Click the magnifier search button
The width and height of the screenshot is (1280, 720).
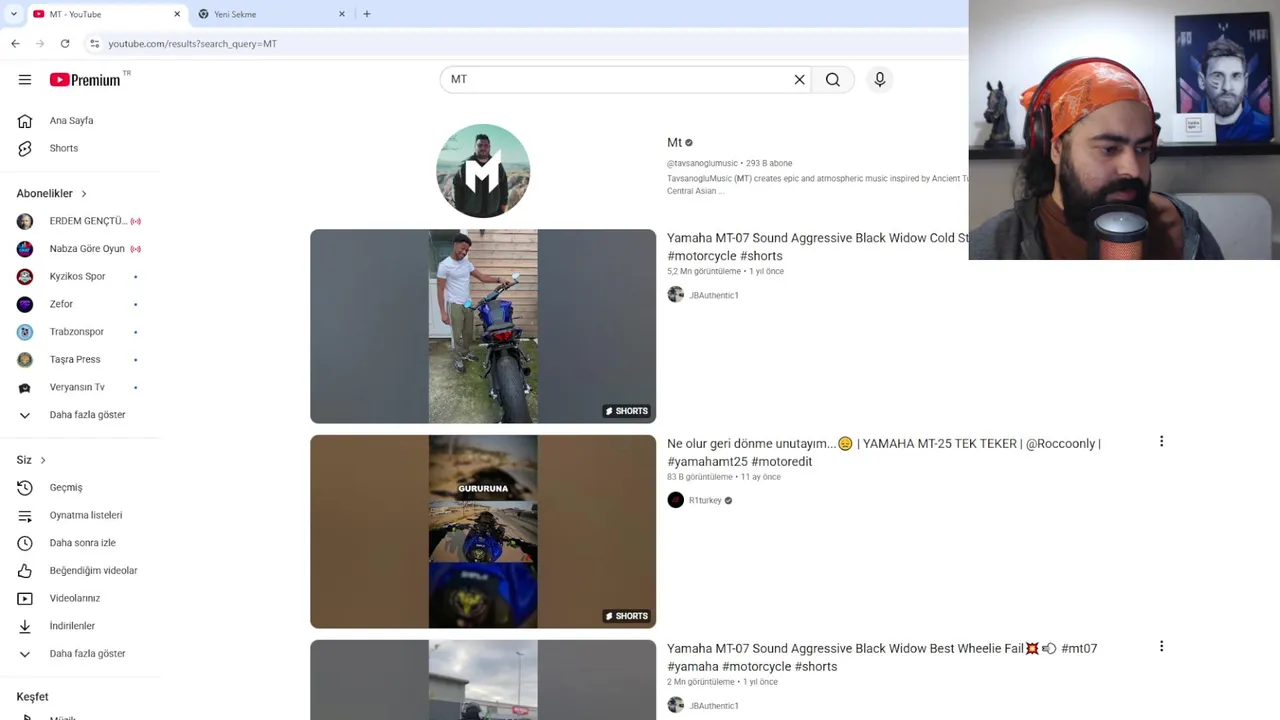pyautogui.click(x=833, y=80)
